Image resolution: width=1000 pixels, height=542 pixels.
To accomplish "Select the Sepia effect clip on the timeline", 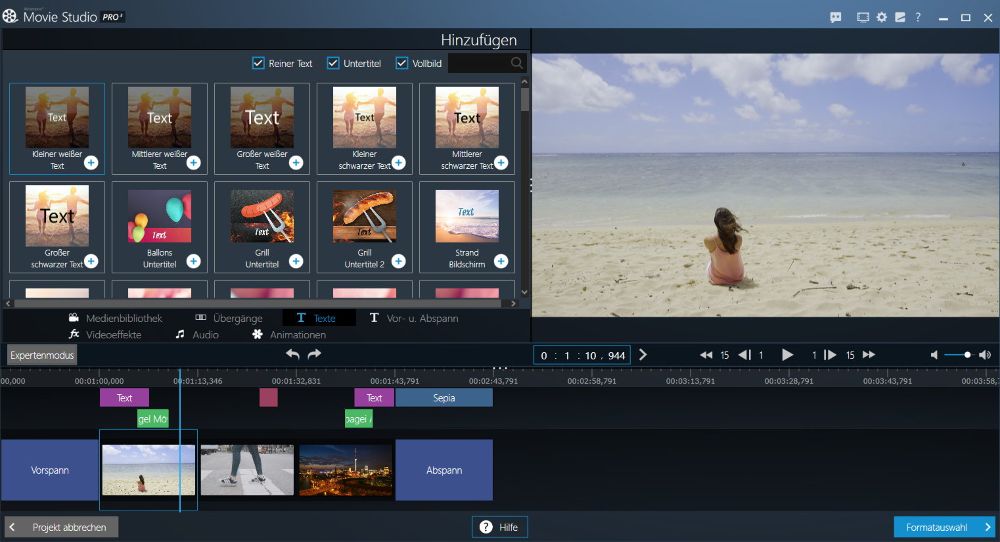I will click(444, 398).
